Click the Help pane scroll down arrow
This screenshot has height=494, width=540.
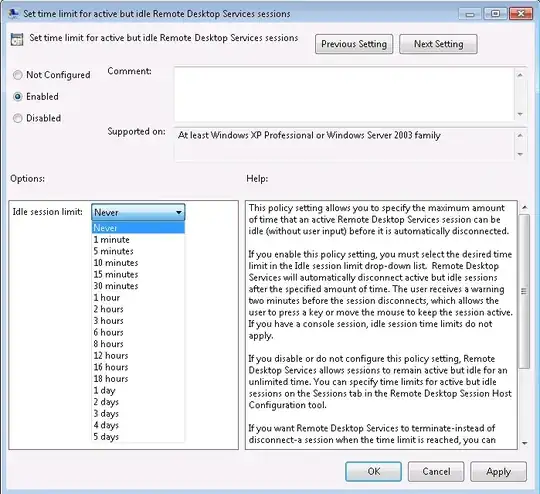[x=524, y=443]
